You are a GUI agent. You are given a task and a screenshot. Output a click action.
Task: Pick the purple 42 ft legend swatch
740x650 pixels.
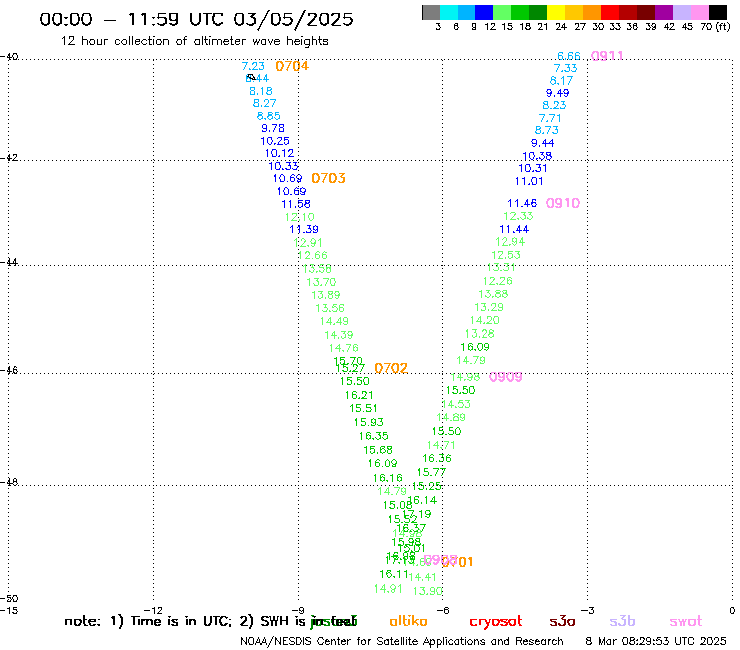click(664, 12)
